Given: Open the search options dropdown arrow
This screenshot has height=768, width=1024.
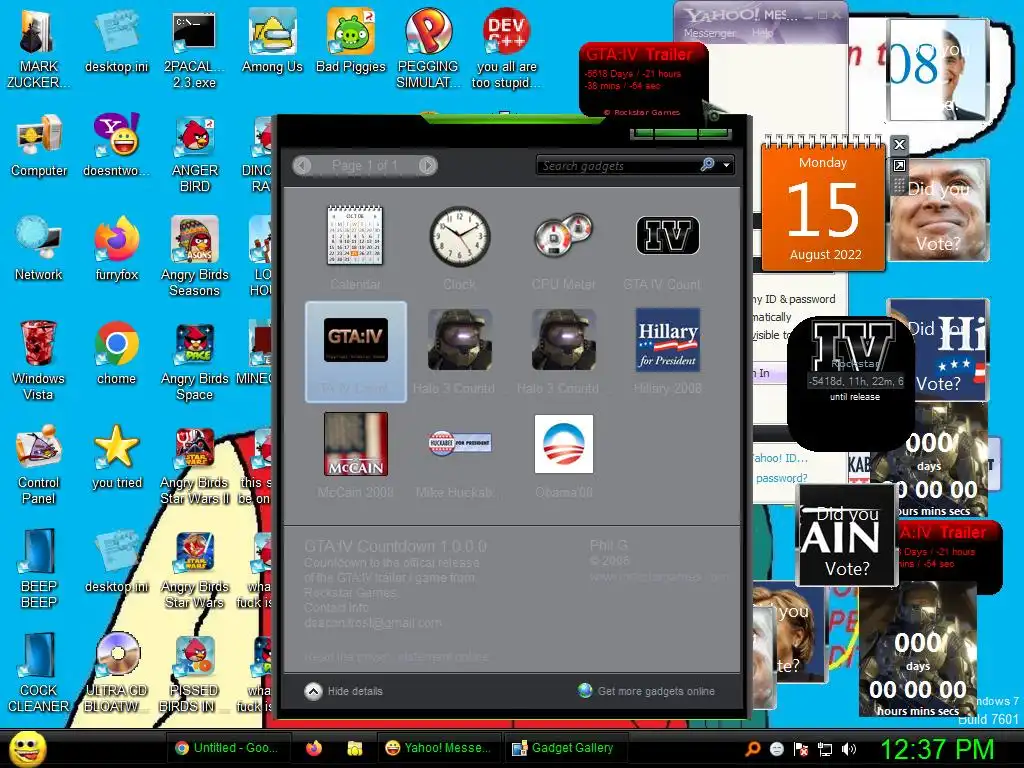Looking at the screenshot, I should (x=726, y=165).
